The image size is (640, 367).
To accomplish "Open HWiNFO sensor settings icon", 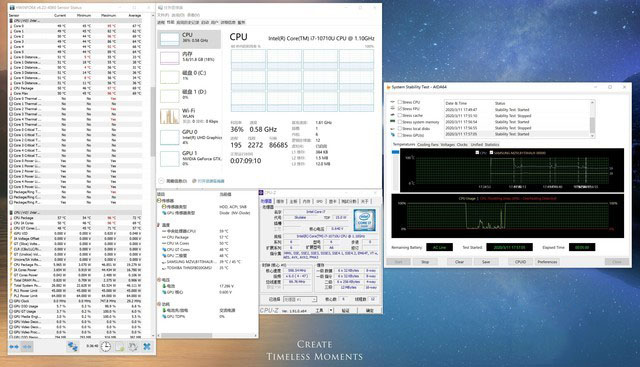I will pos(133,347).
